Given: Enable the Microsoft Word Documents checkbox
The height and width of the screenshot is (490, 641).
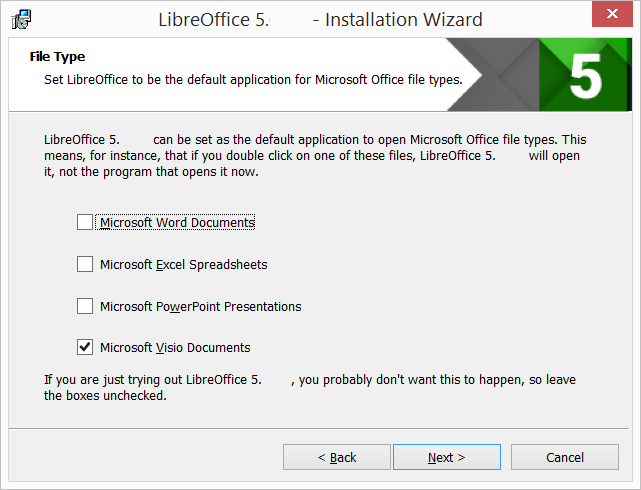Looking at the screenshot, I should tap(85, 223).
